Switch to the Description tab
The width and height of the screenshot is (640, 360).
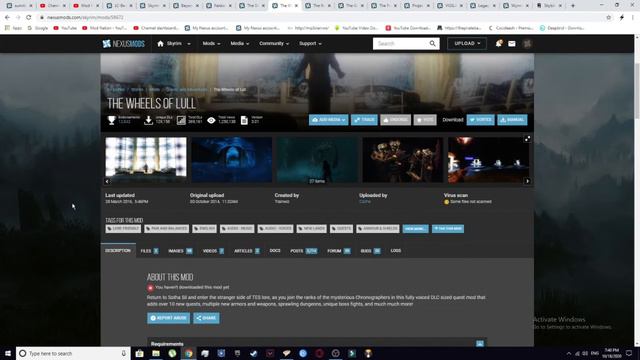(118, 251)
